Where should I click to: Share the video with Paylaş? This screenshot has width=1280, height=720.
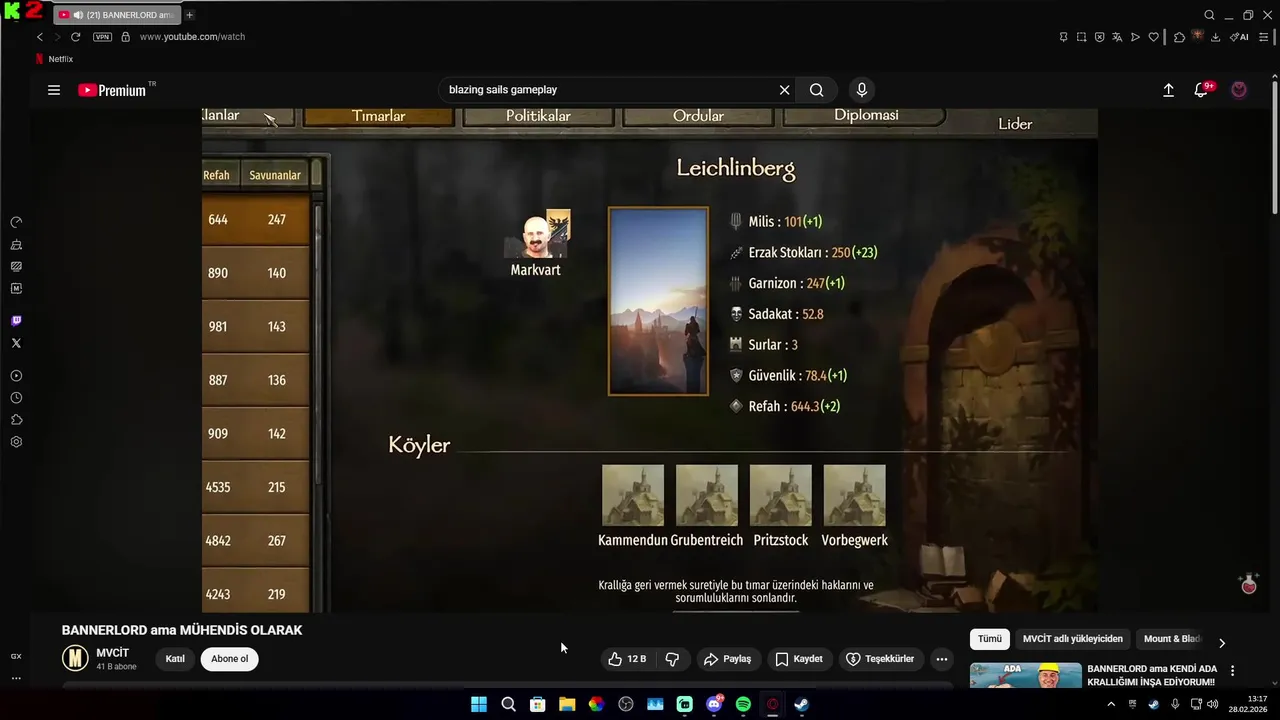(x=728, y=659)
